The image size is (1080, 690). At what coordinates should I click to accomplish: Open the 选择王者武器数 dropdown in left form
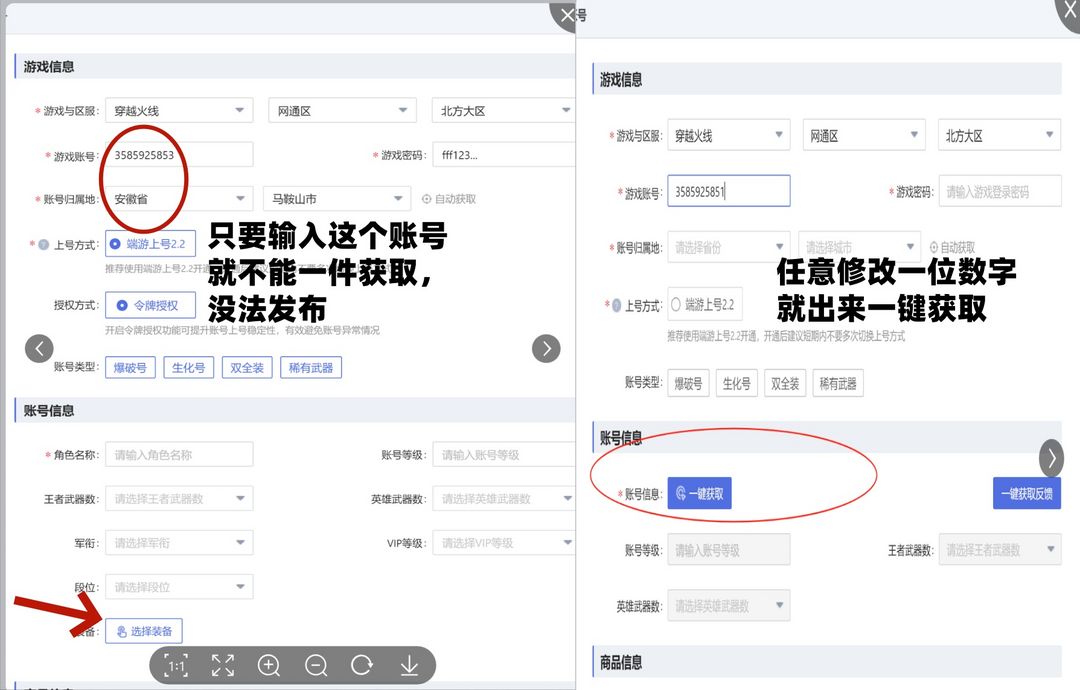tap(178, 499)
